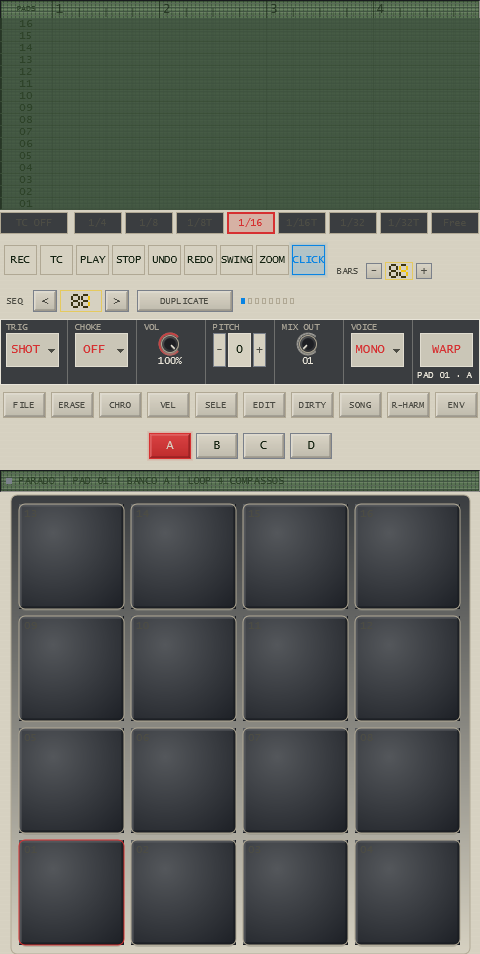Raise PITCH with the plus button
480x954 pixels.
tap(259, 350)
